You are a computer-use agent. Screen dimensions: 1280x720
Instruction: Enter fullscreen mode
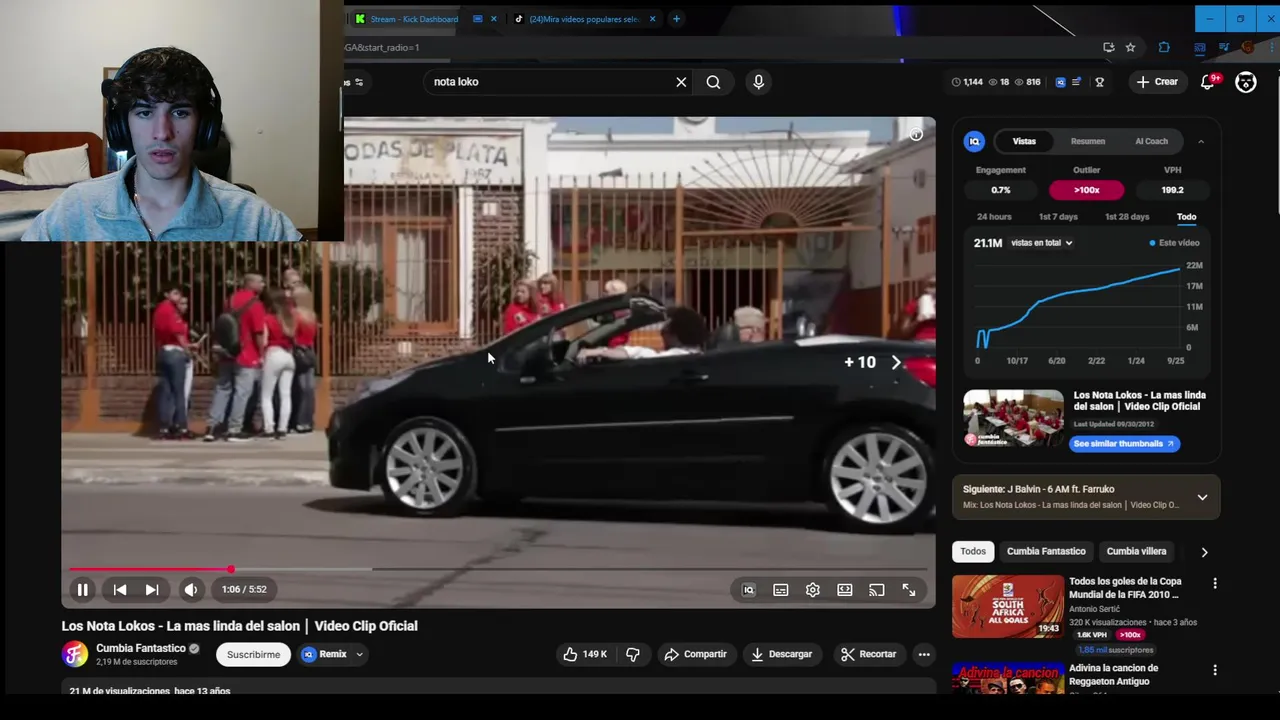point(909,590)
